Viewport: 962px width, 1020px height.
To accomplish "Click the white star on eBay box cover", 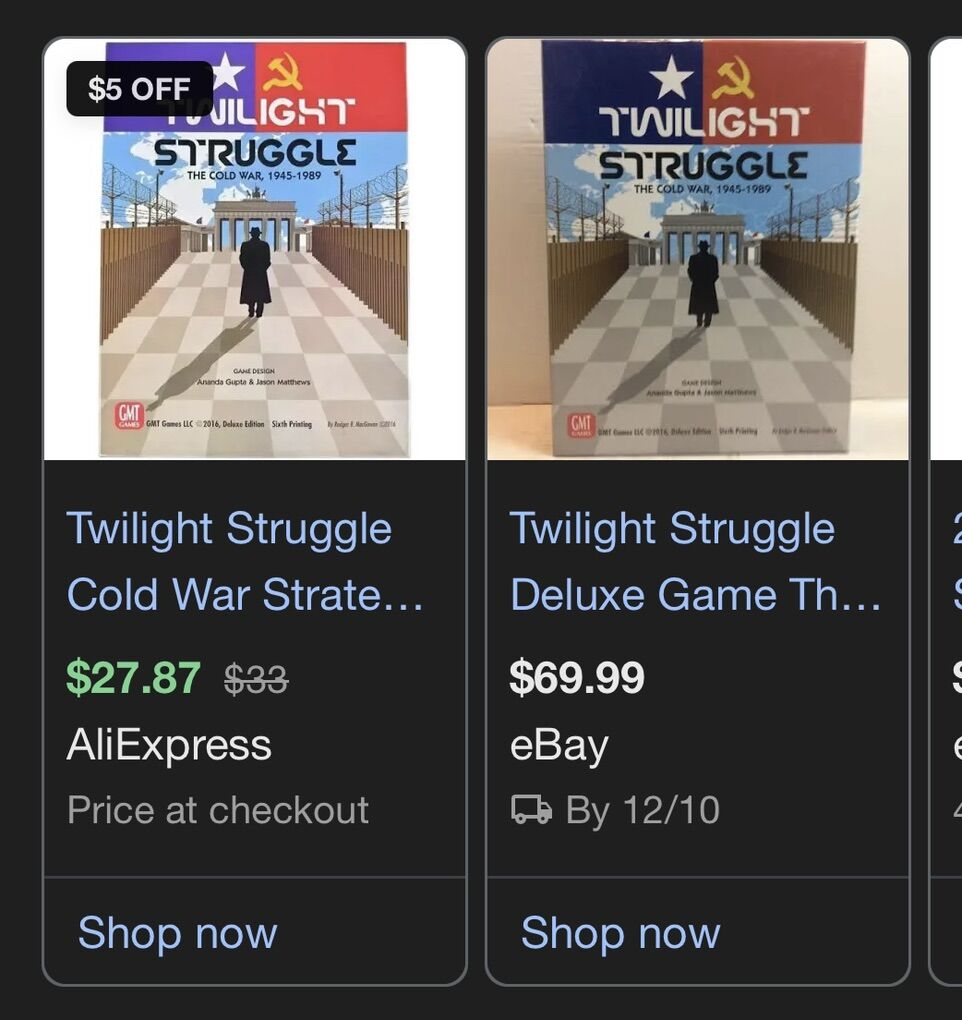I will (x=669, y=78).
